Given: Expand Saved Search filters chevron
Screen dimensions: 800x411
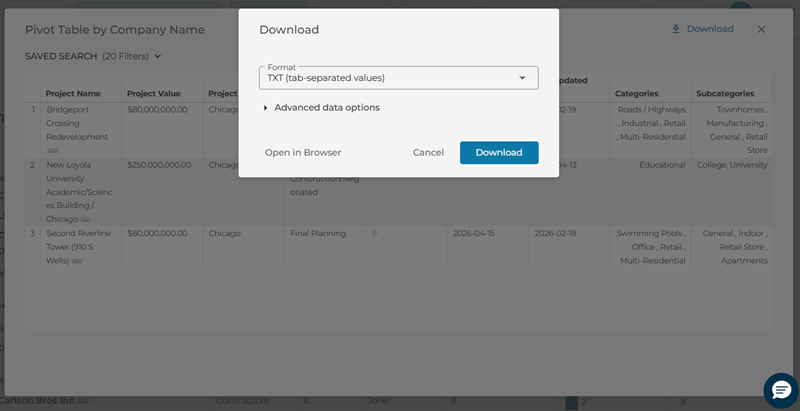Looking at the screenshot, I should coord(158,56).
